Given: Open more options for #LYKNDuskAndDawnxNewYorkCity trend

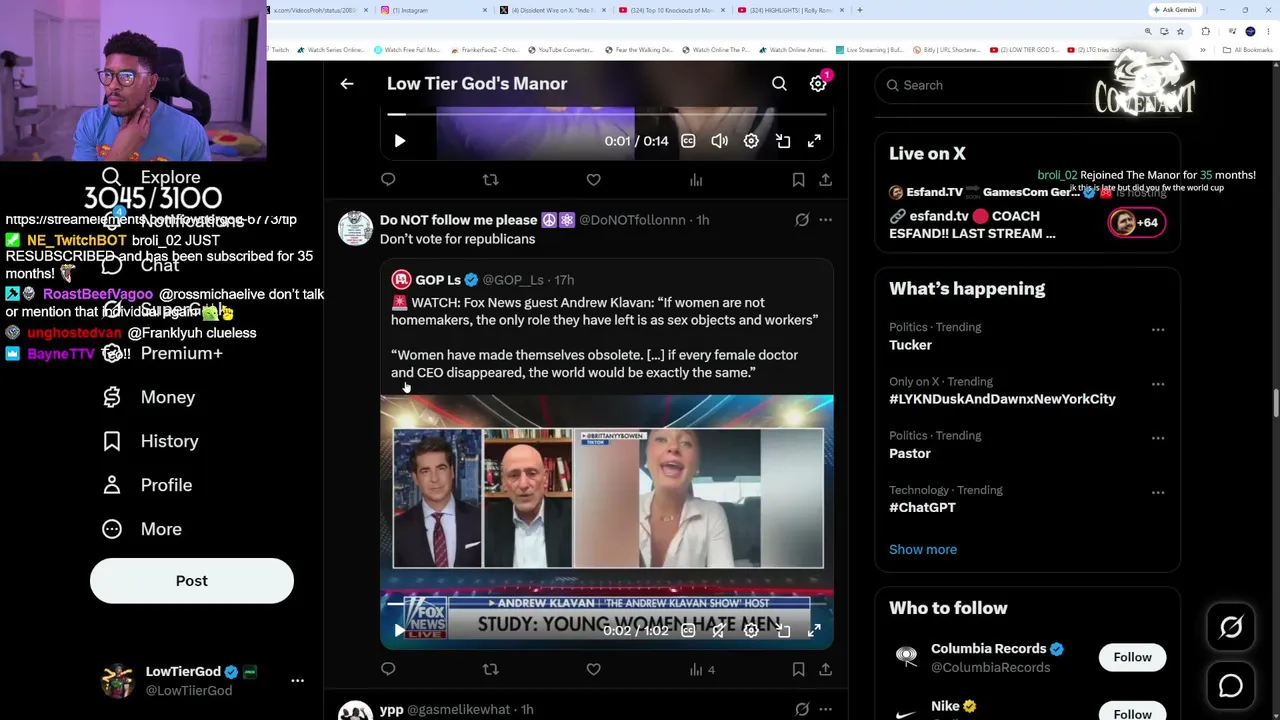Looking at the screenshot, I should 1158,384.
